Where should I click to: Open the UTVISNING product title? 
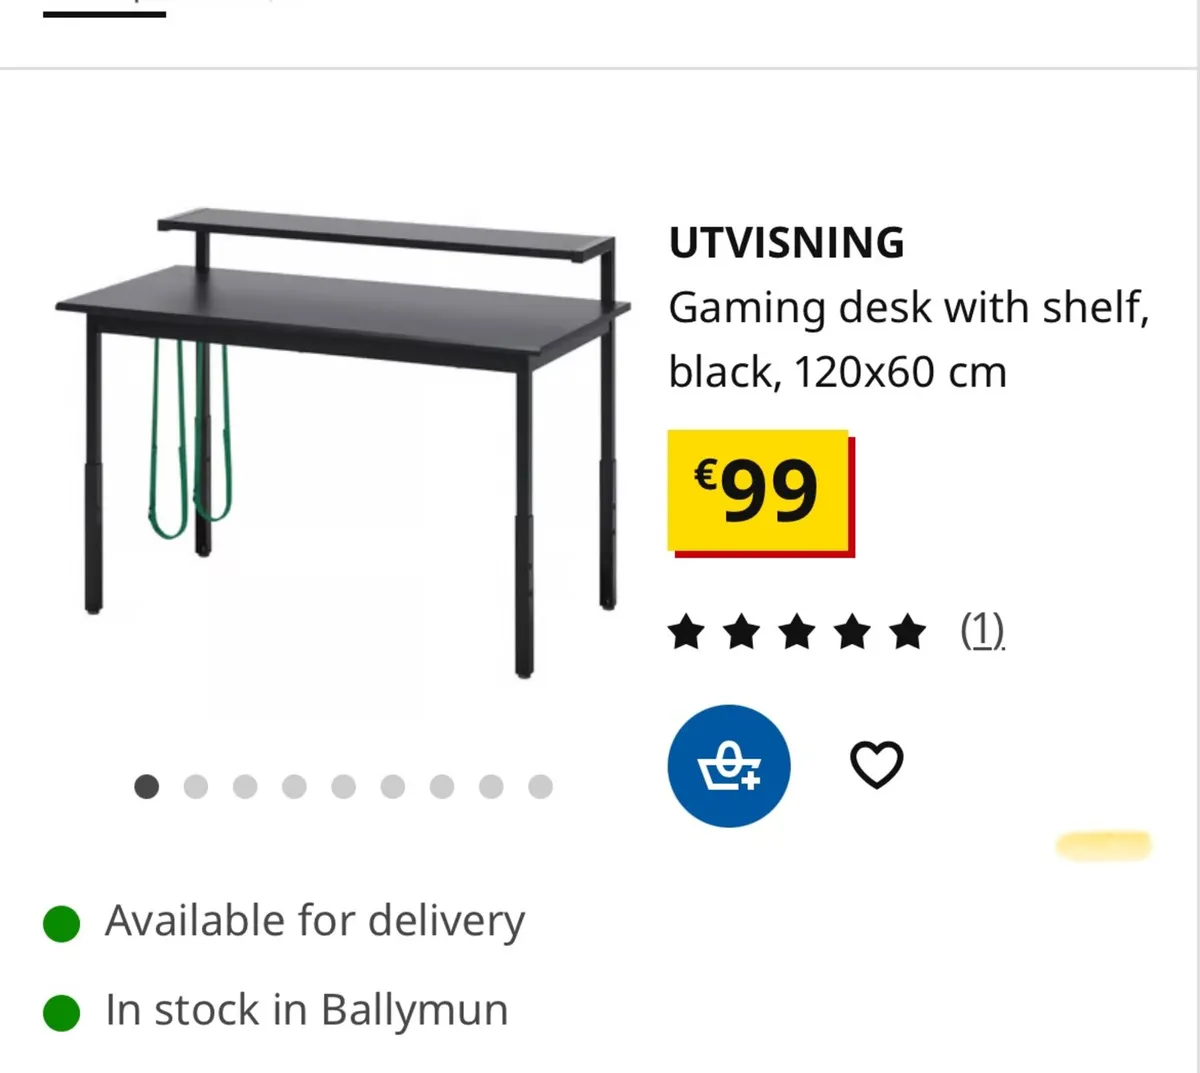click(x=786, y=243)
